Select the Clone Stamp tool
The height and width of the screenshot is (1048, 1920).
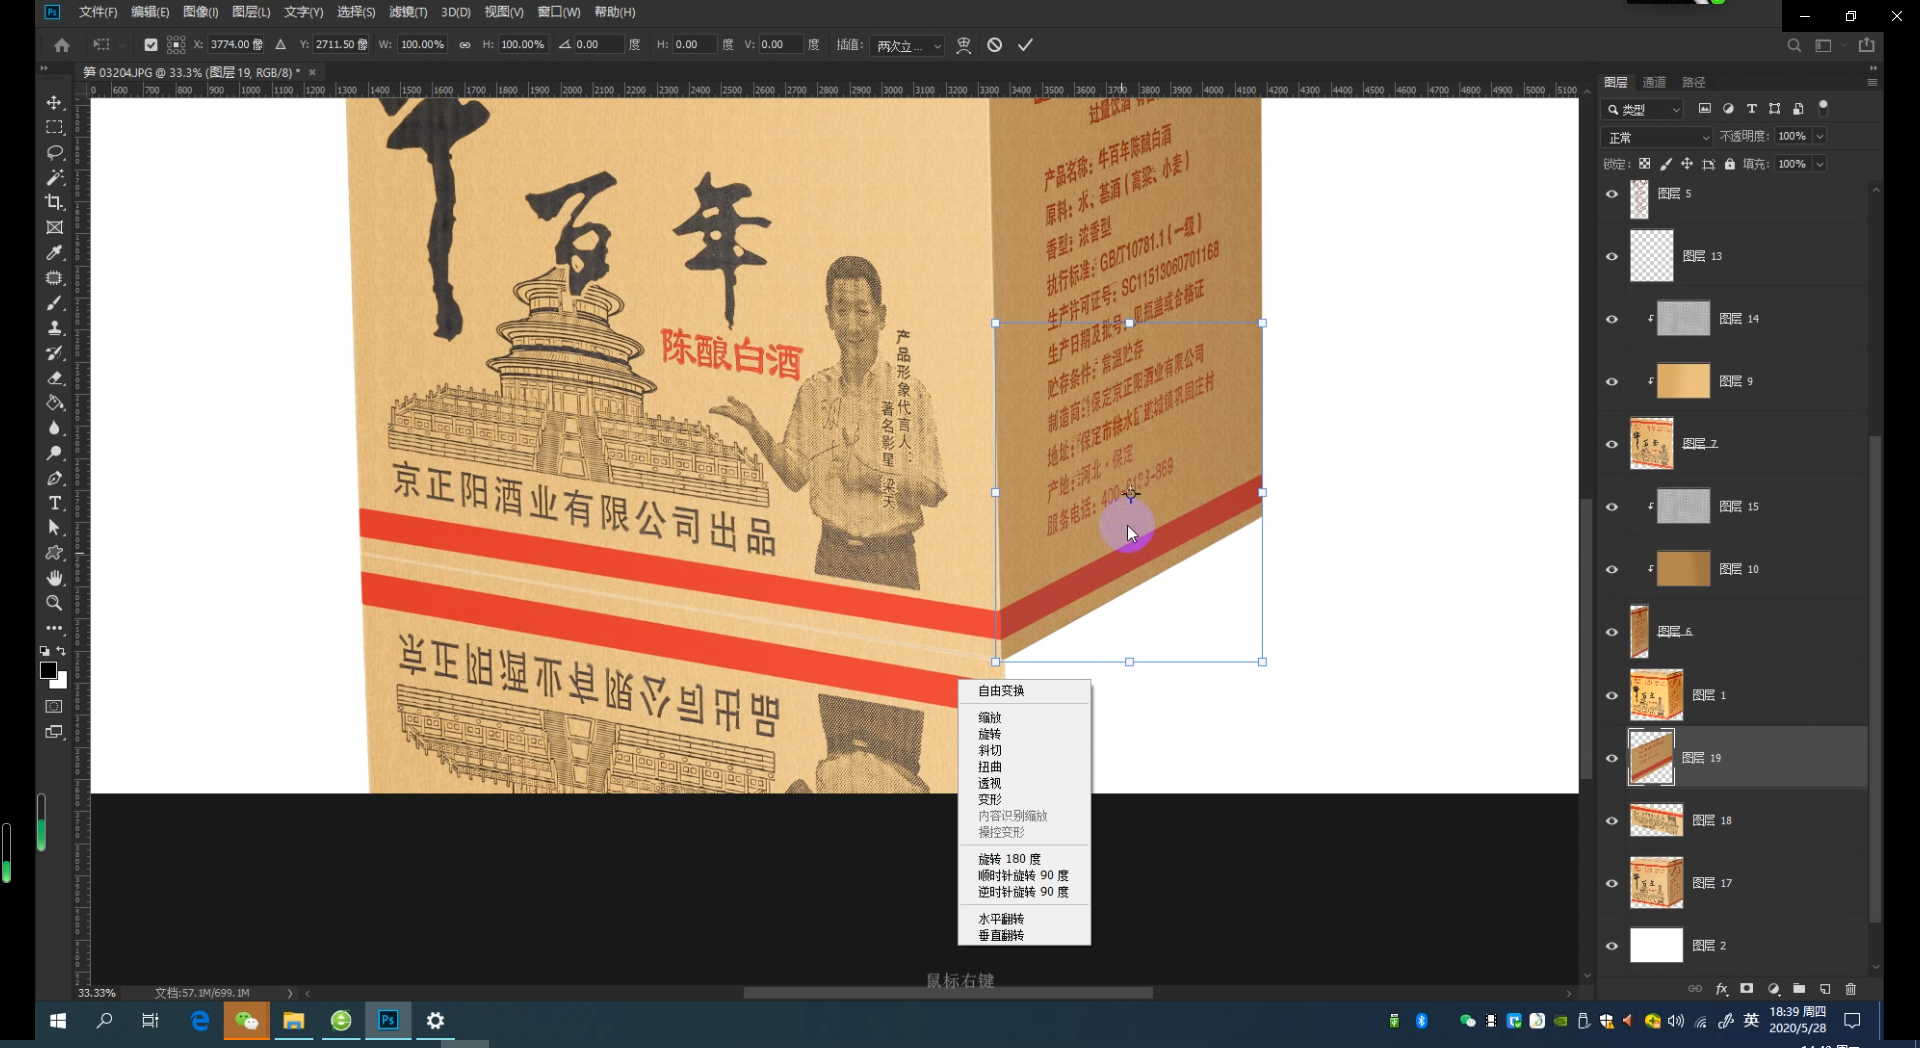(x=54, y=328)
